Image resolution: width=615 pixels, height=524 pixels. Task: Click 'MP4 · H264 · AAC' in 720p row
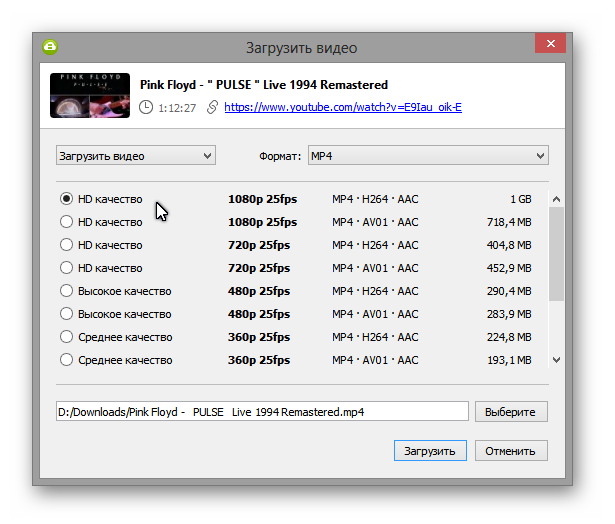[375, 245]
